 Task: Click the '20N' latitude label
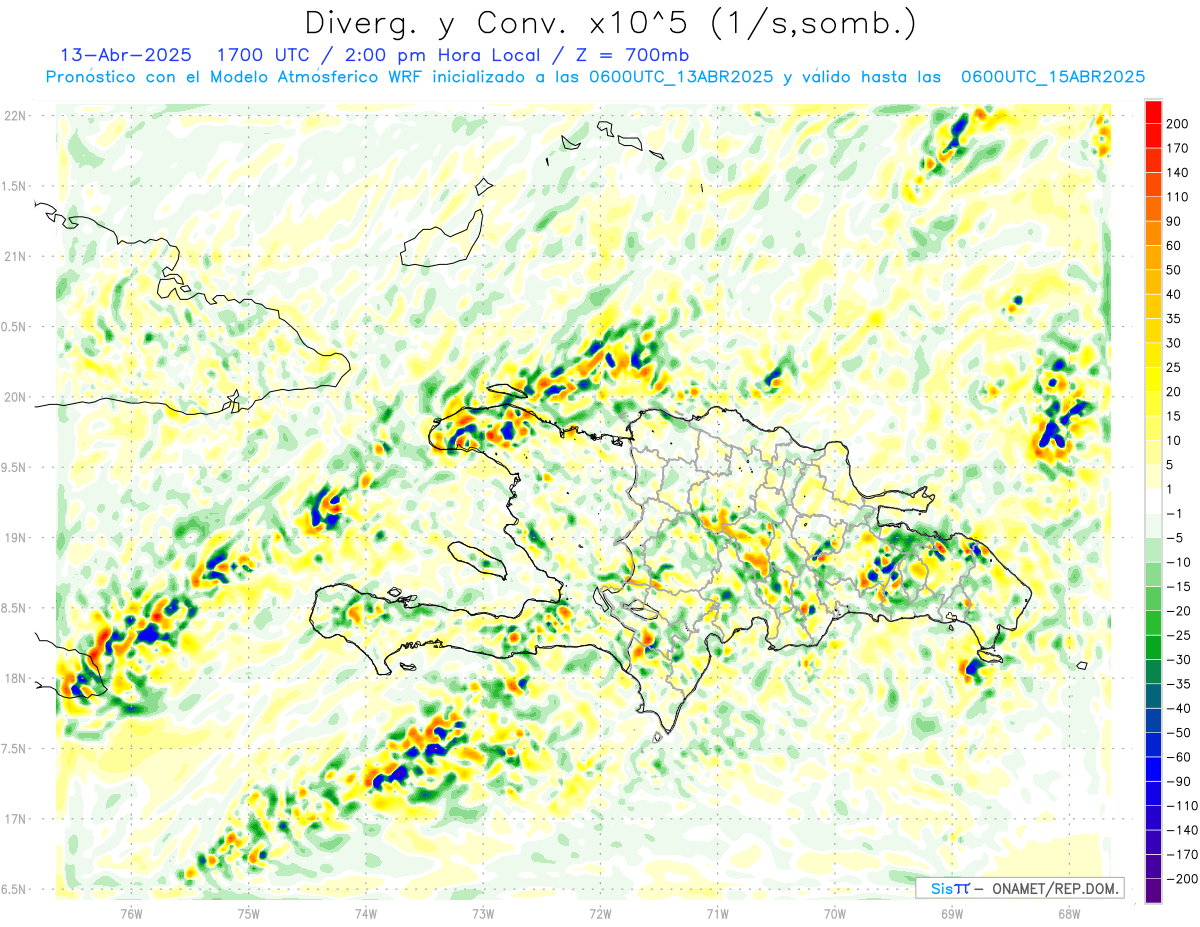(x=14, y=397)
